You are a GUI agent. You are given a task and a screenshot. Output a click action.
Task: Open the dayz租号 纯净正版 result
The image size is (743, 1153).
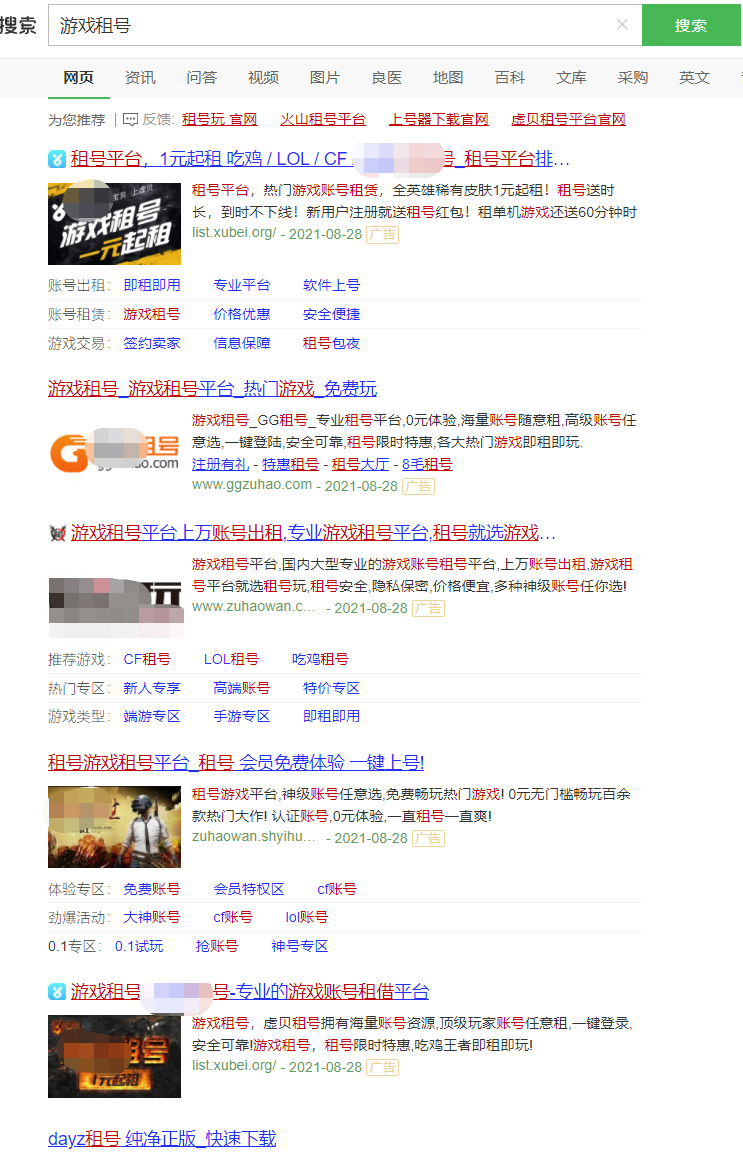coord(162,1138)
